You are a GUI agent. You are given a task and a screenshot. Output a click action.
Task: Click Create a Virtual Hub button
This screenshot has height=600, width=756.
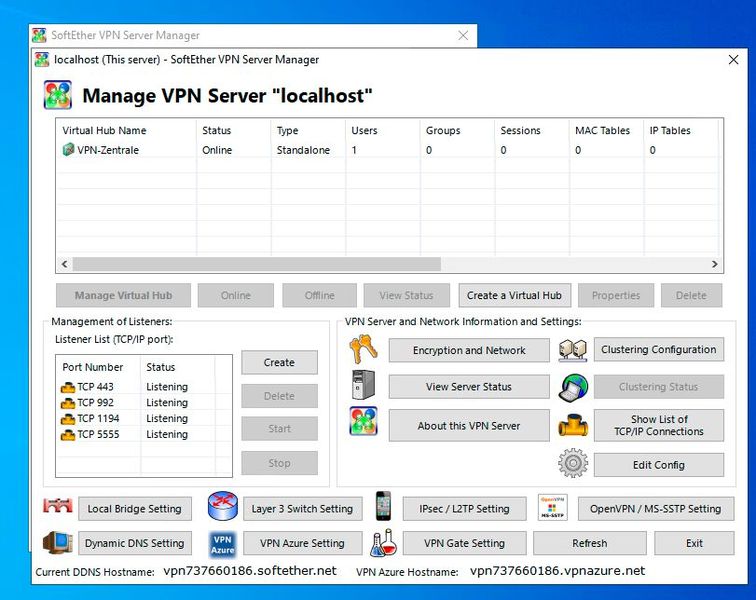(x=514, y=295)
